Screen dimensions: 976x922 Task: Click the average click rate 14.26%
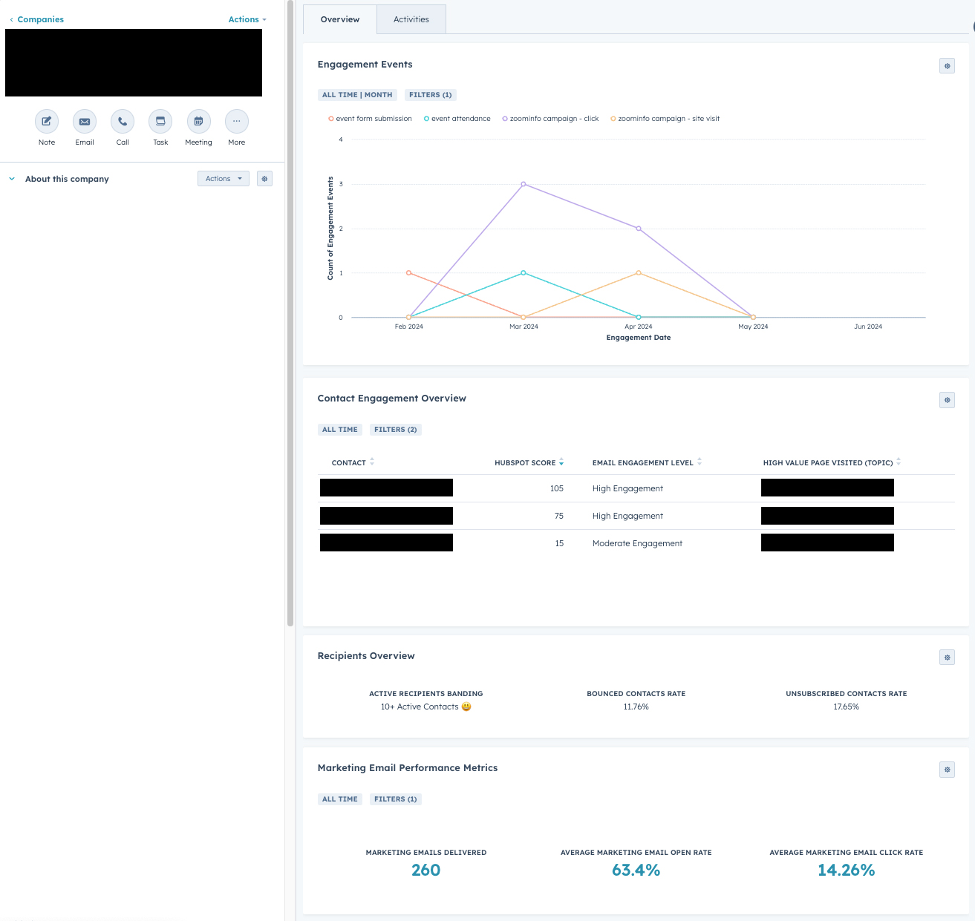click(846, 870)
